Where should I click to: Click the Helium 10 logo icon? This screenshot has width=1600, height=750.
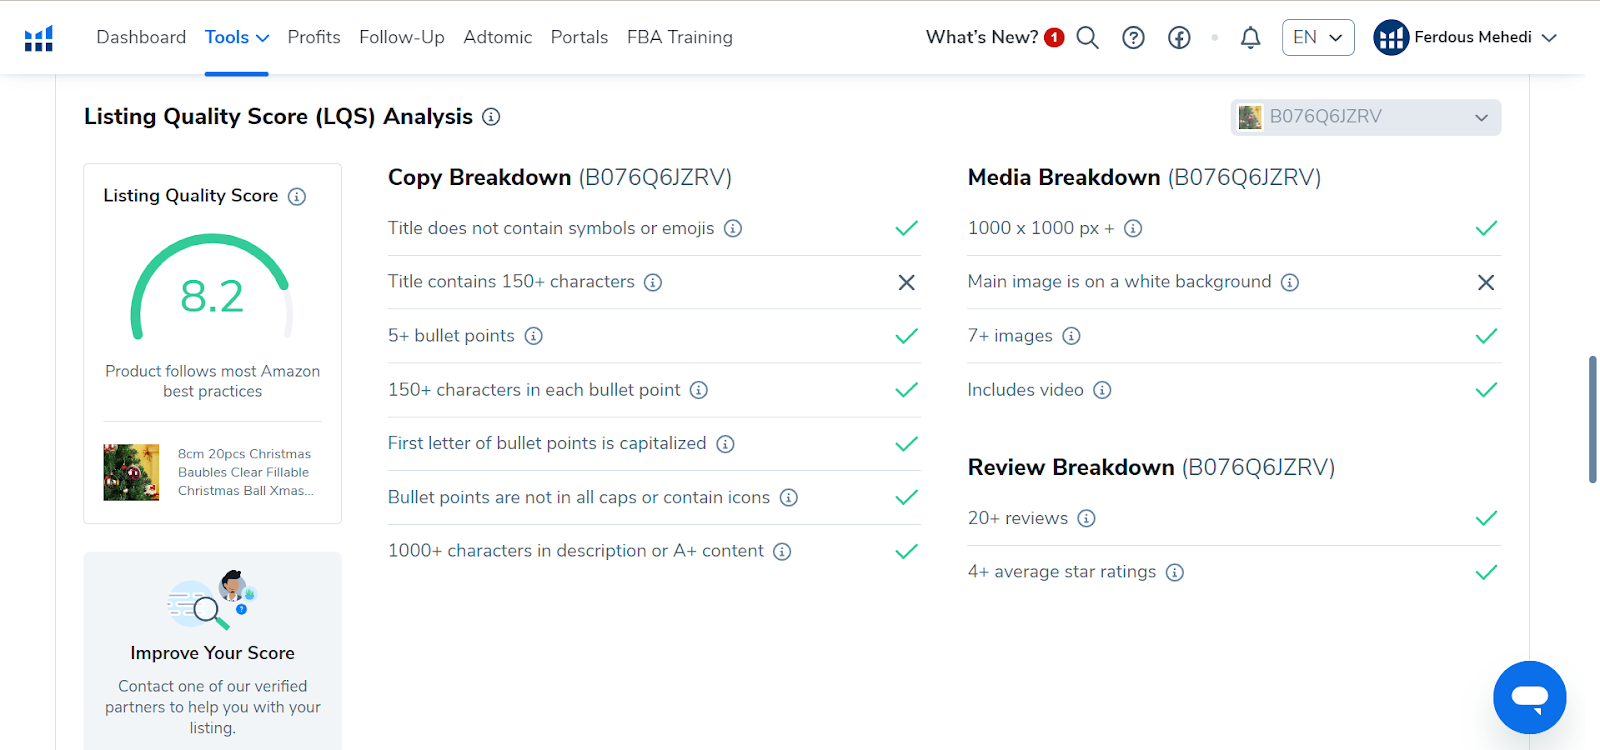39,38
